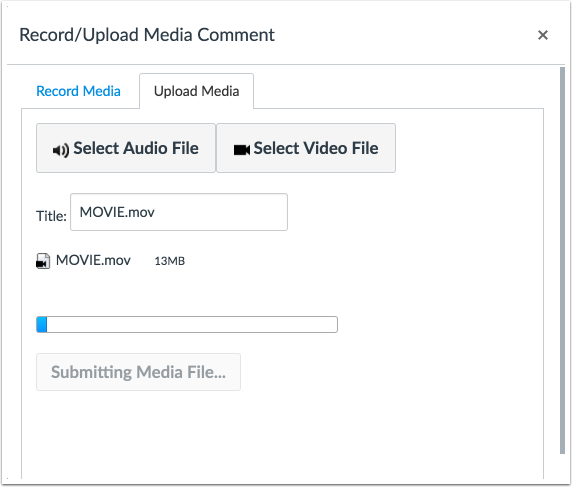Click the empty tab strip area right of Upload Media
The height and width of the screenshot is (487, 572).
[x=398, y=91]
